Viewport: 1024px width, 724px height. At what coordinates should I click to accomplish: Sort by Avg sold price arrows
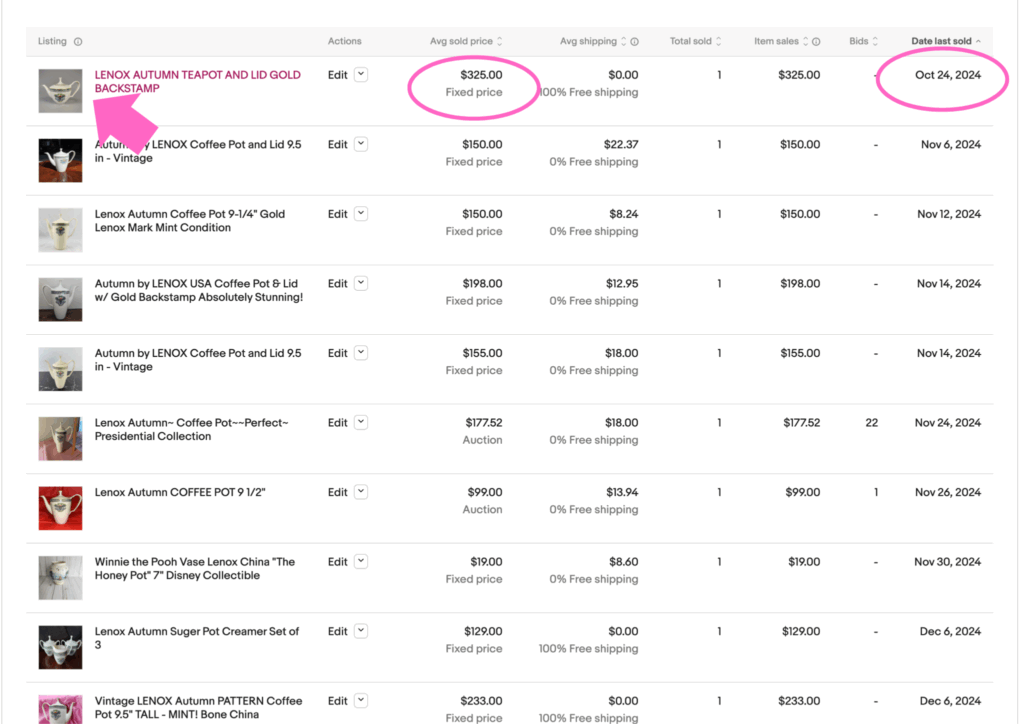click(x=500, y=41)
